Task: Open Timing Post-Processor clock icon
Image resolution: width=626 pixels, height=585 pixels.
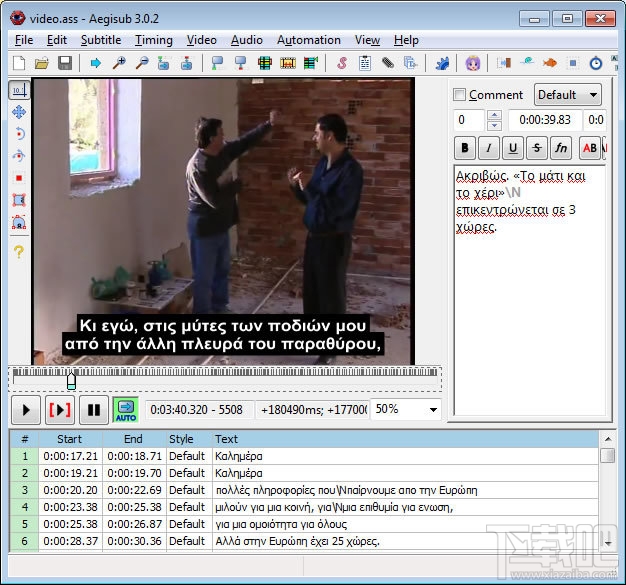Action: 596,63
